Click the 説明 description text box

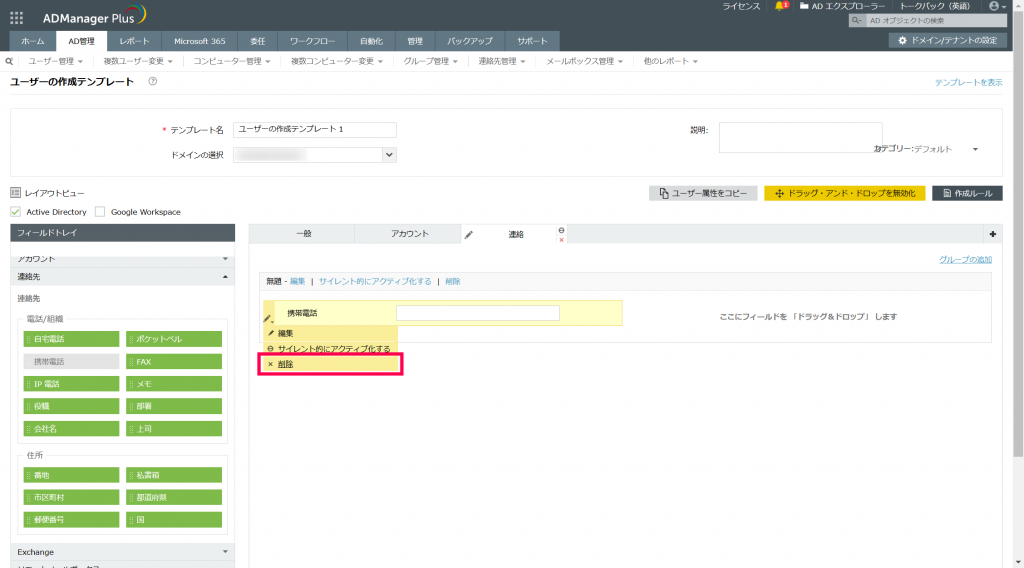tap(800, 137)
